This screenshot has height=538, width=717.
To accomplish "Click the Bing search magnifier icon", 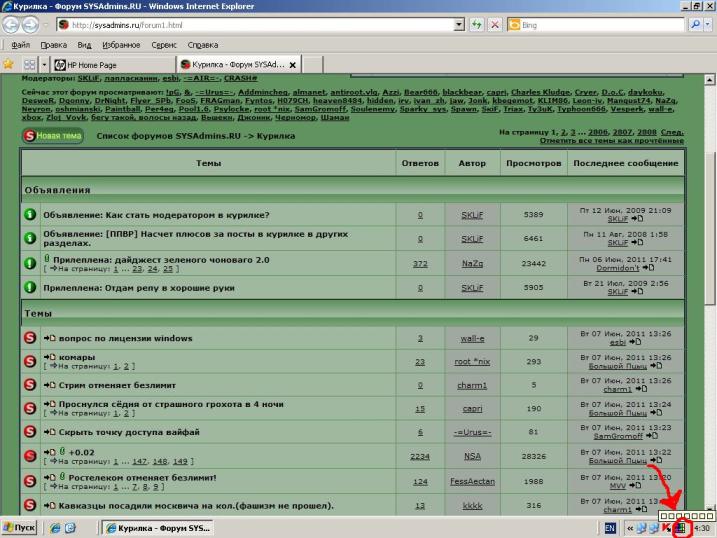I will tap(695, 25).
